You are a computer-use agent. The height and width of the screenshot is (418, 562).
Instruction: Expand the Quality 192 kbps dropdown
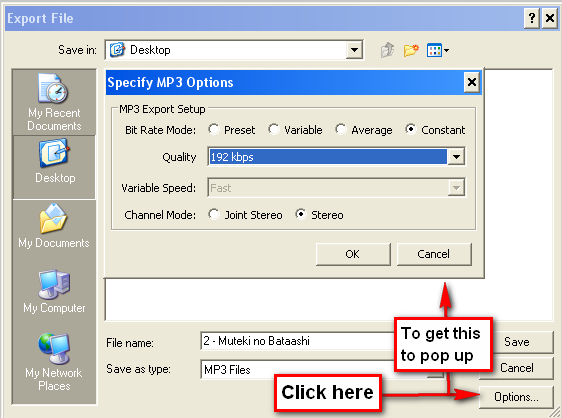coord(456,157)
